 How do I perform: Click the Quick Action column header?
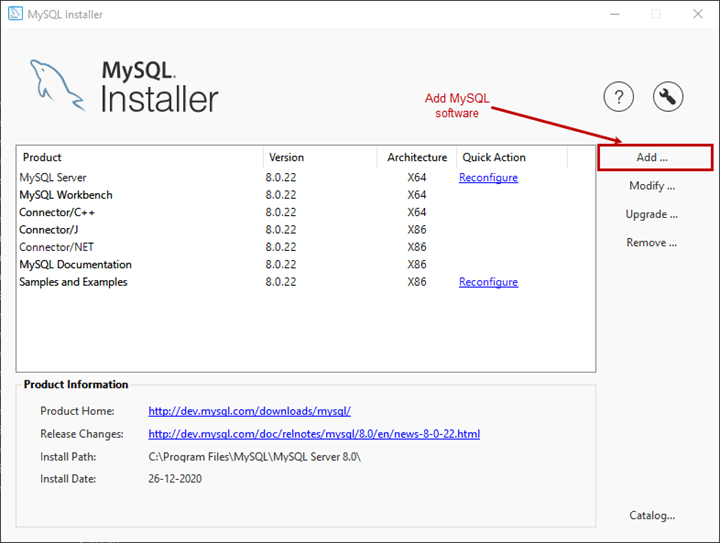pos(512,157)
